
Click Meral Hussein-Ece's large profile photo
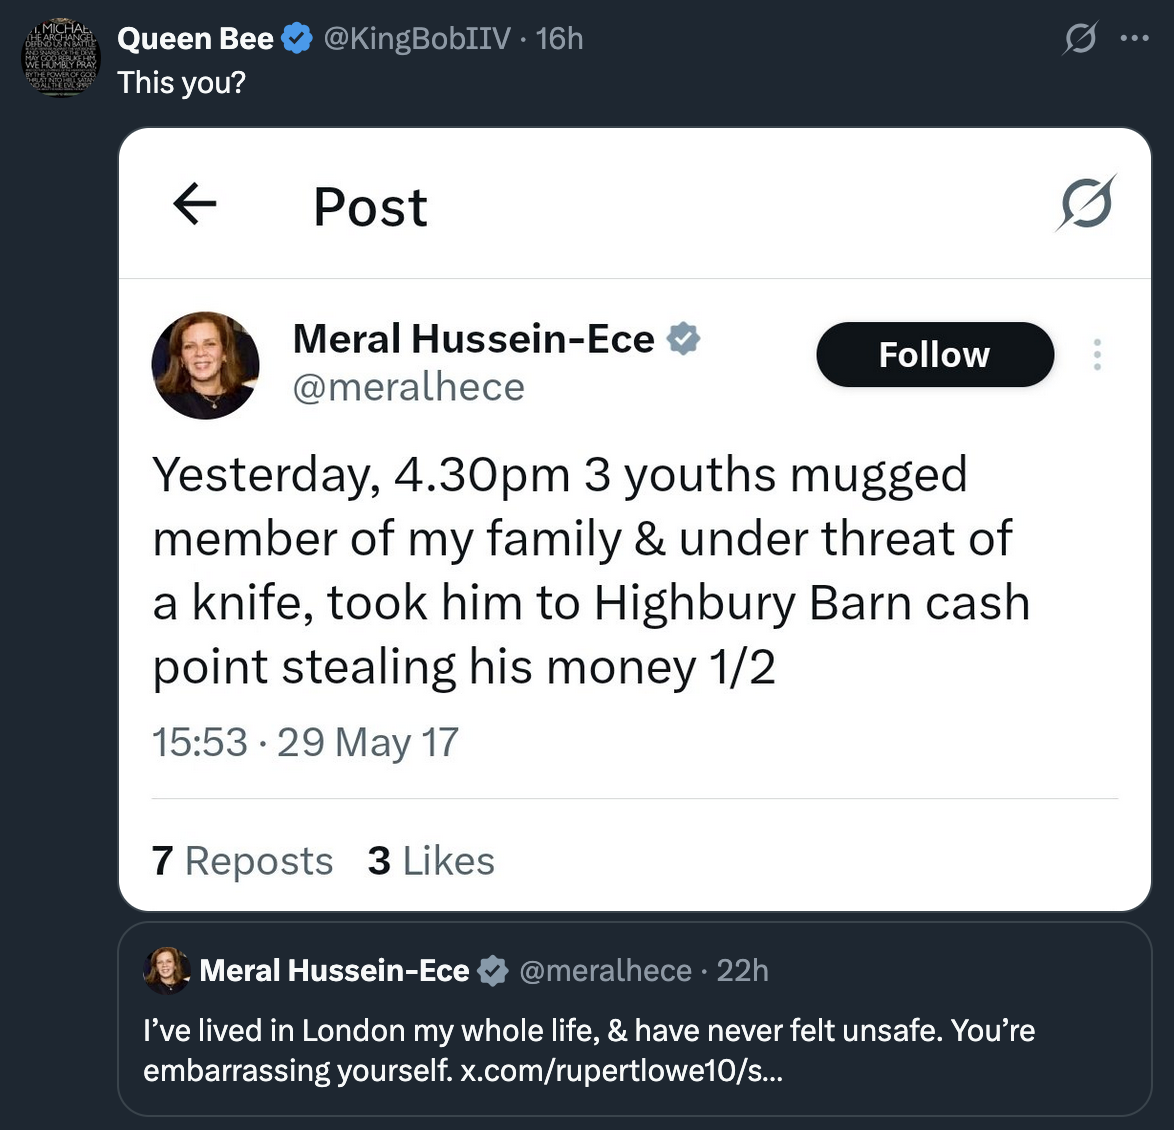tap(205, 365)
